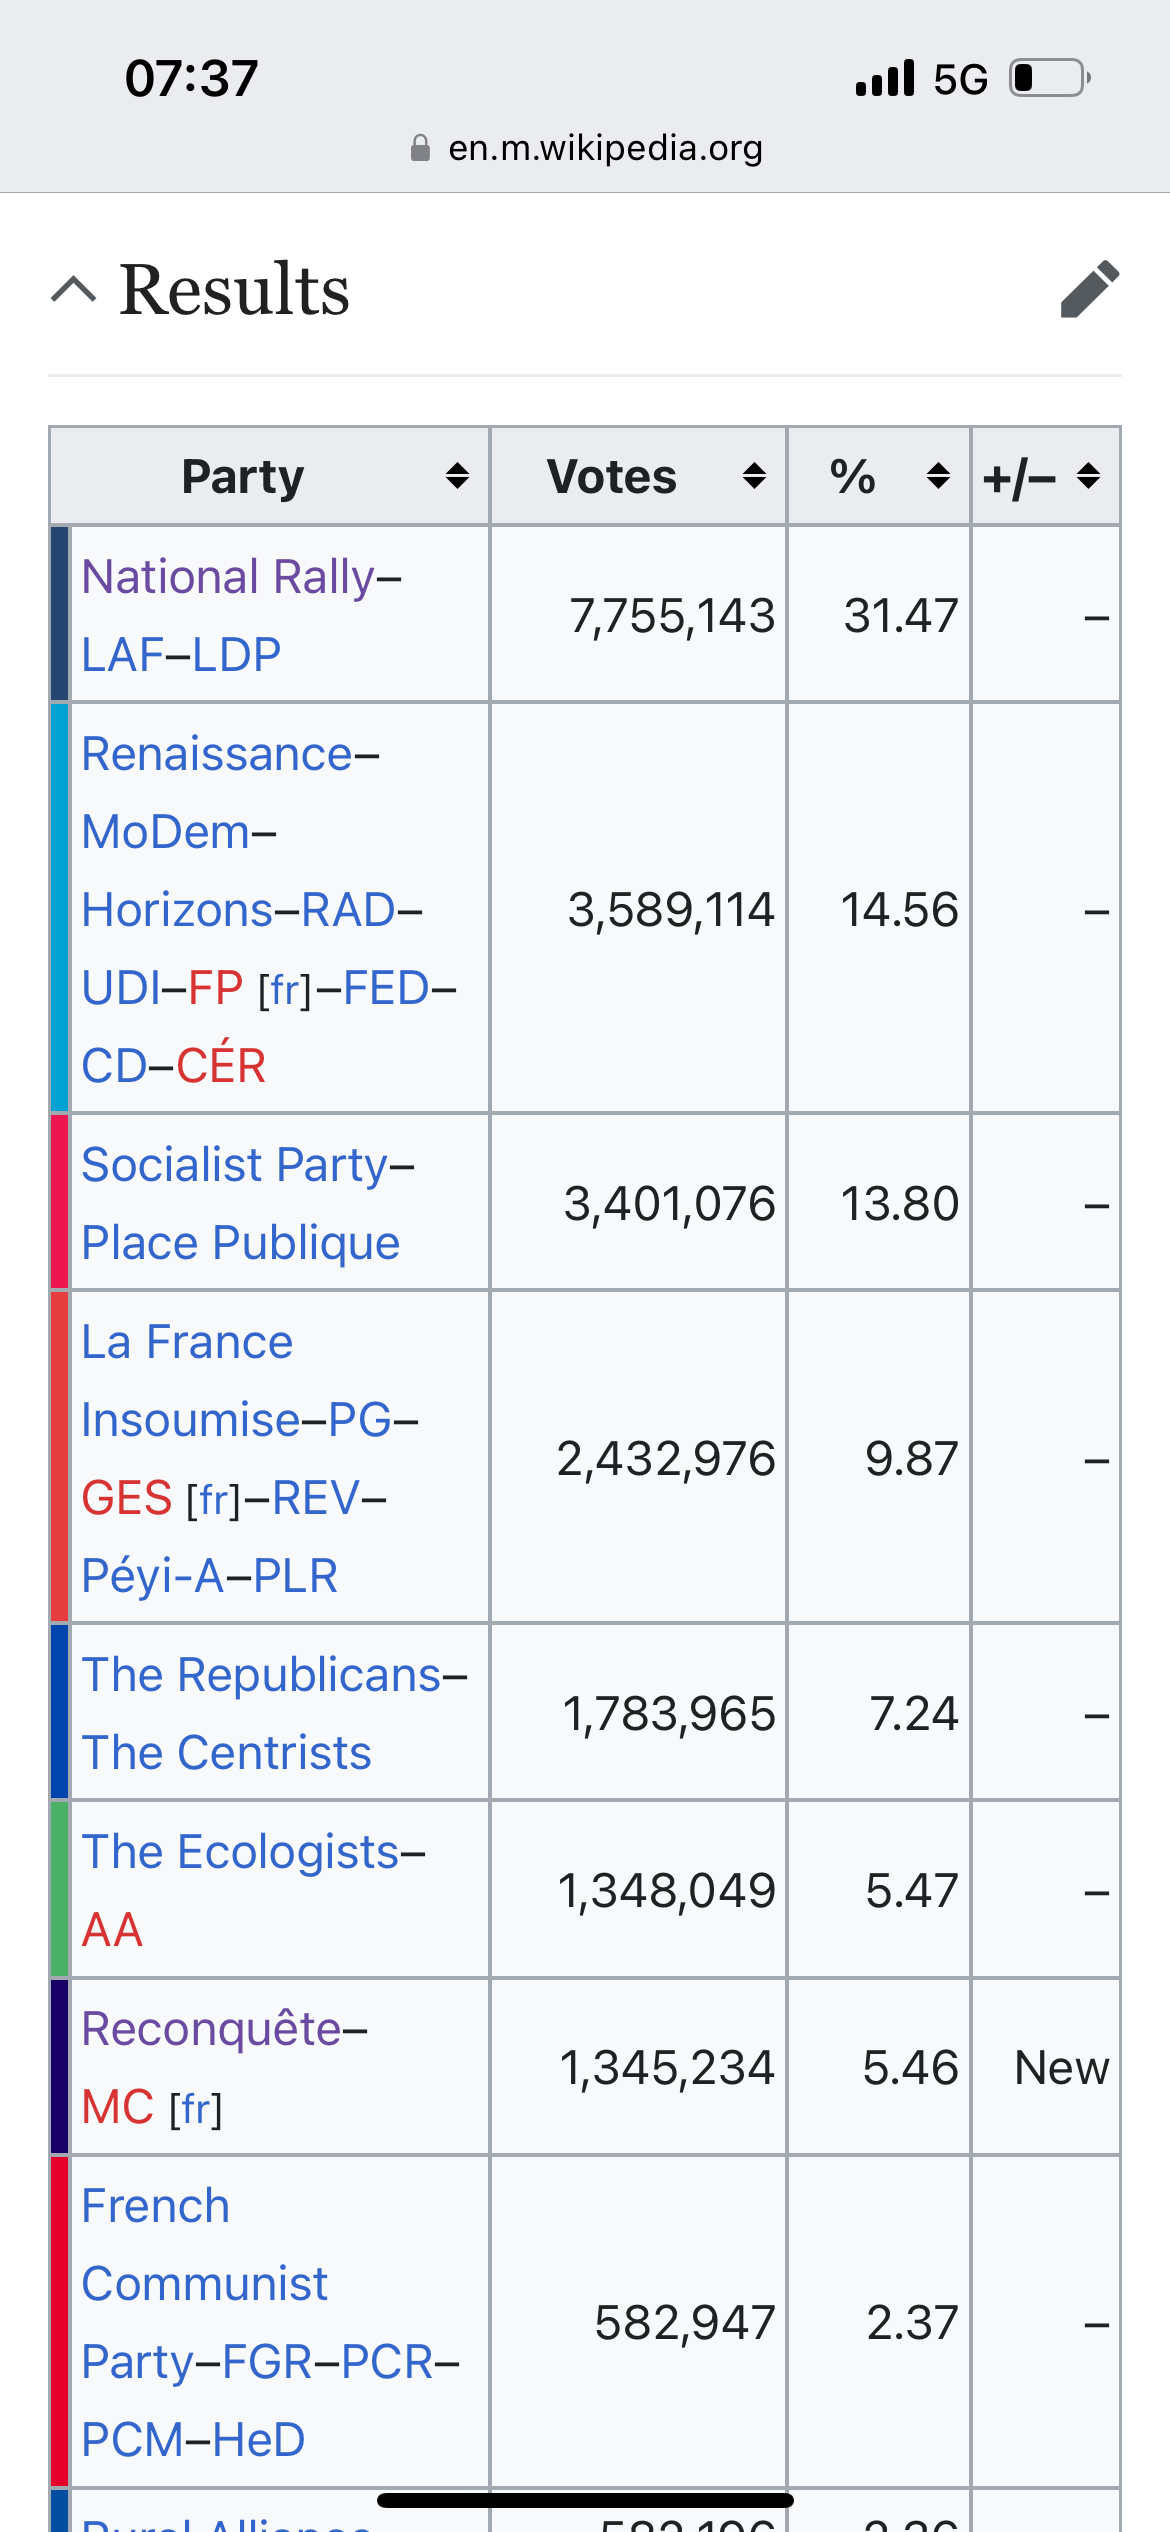Sort table by Party column arrows
1170x2532 pixels.
[x=457, y=476]
